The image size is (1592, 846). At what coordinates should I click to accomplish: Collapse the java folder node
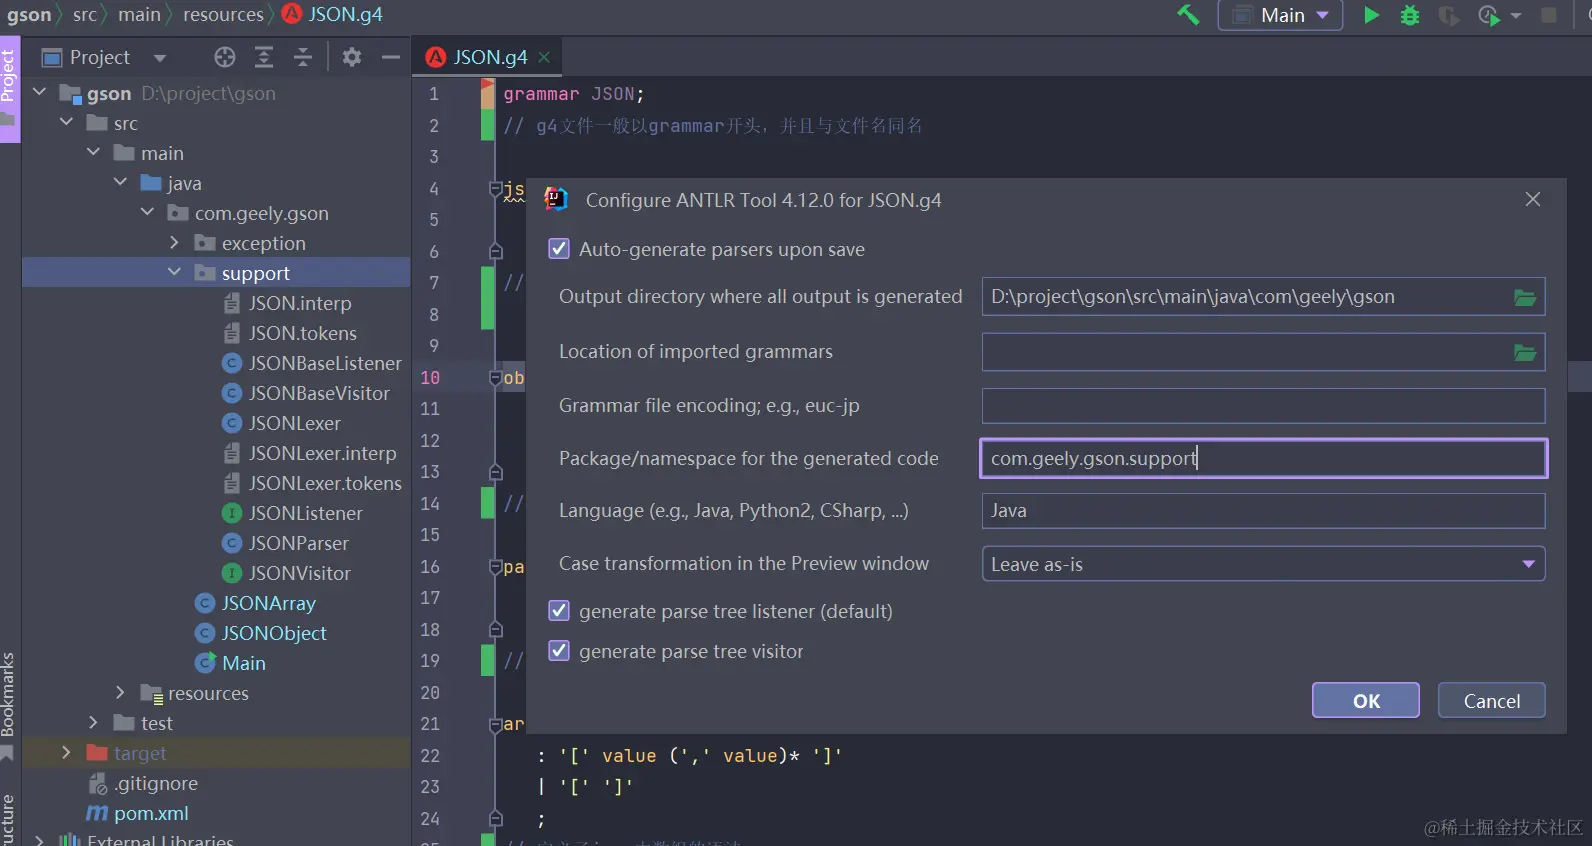(x=120, y=182)
